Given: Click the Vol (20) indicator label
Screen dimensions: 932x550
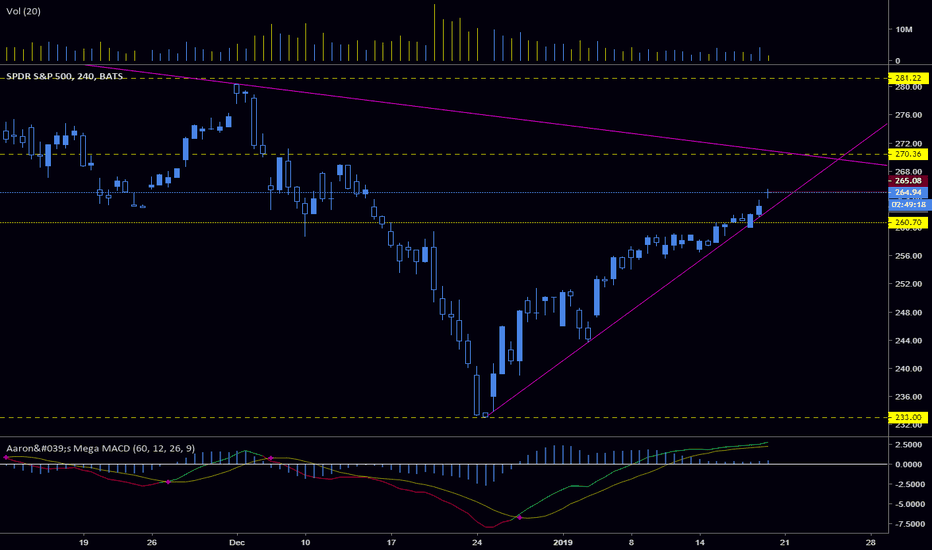Looking at the screenshot, I should tap(23, 11).
